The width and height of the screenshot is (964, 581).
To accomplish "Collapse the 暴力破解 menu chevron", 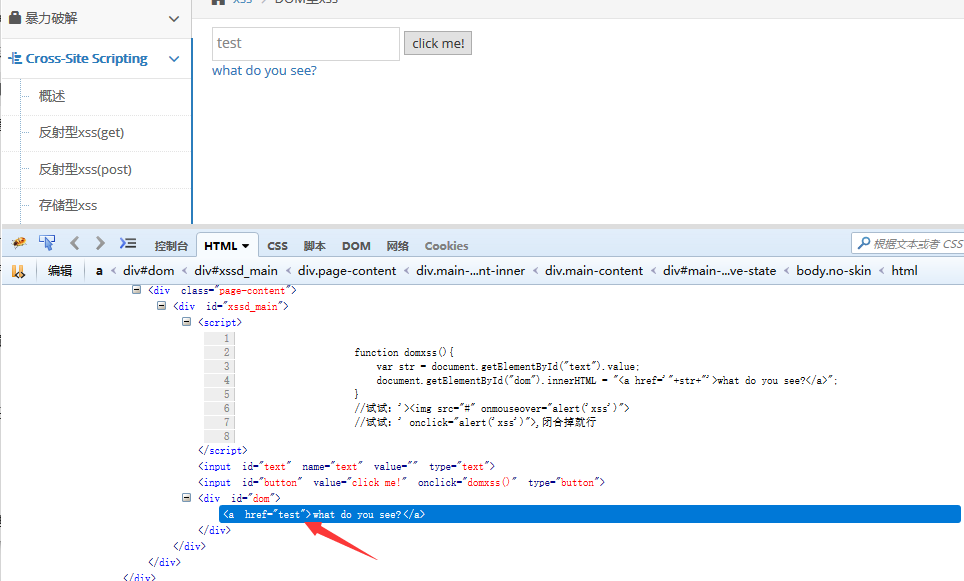I will point(174,19).
